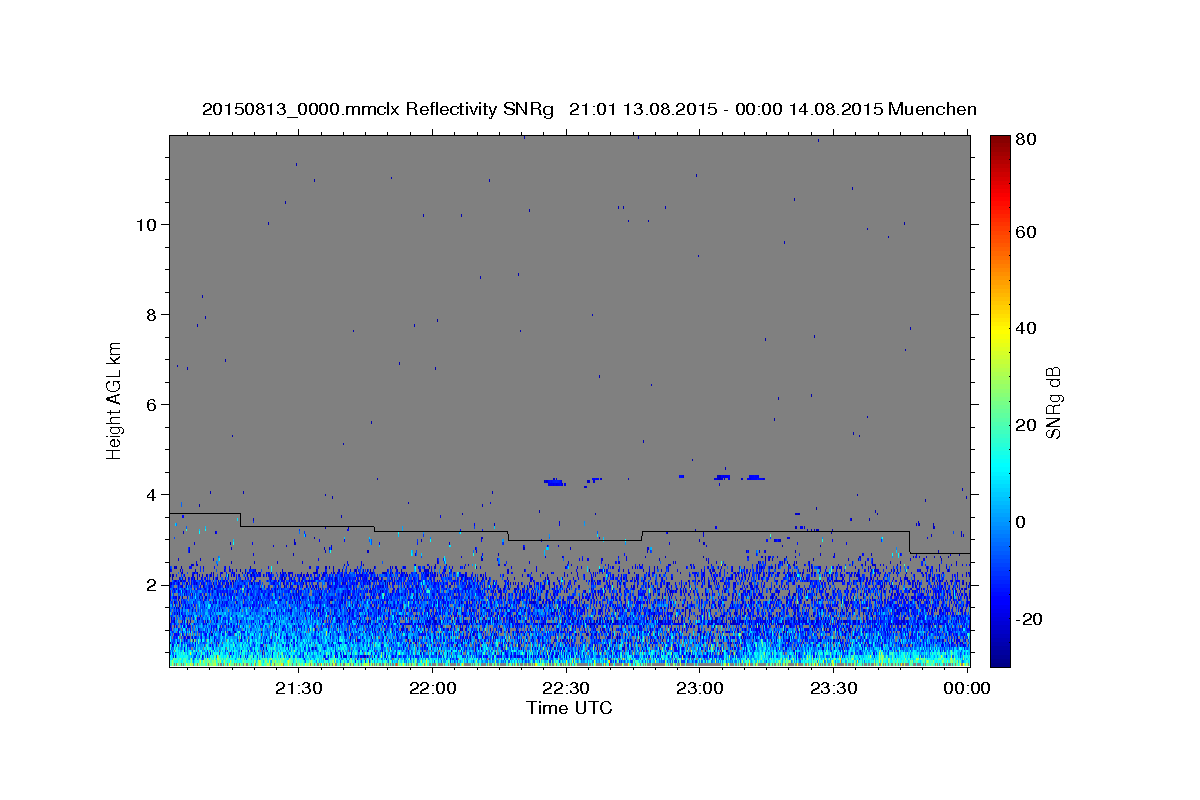Click the 21:30 time tick label
This screenshot has width=1200, height=800.
point(298,688)
